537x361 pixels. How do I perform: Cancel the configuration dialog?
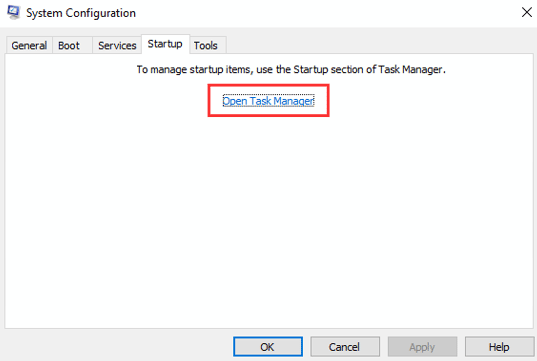pyautogui.click(x=345, y=347)
